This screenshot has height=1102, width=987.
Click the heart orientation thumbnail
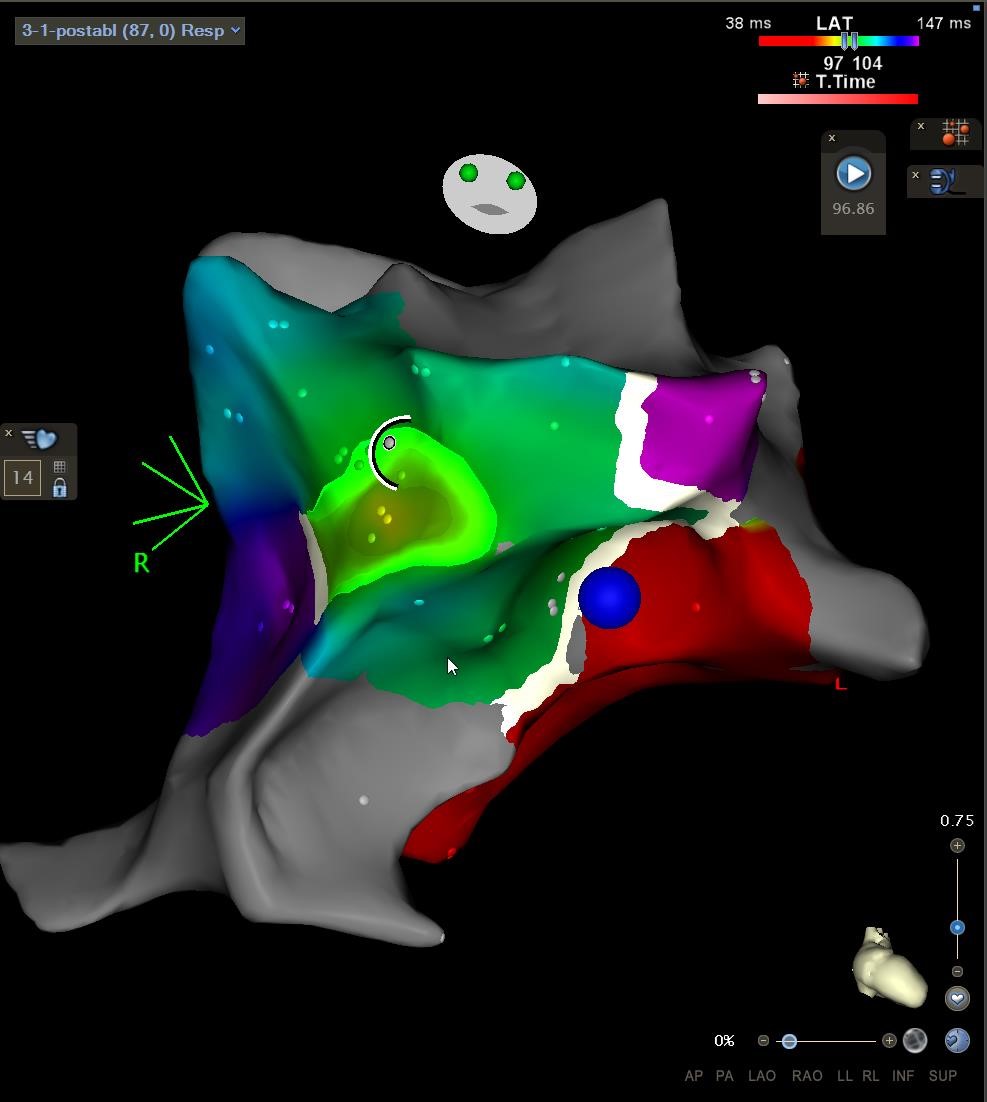click(889, 966)
